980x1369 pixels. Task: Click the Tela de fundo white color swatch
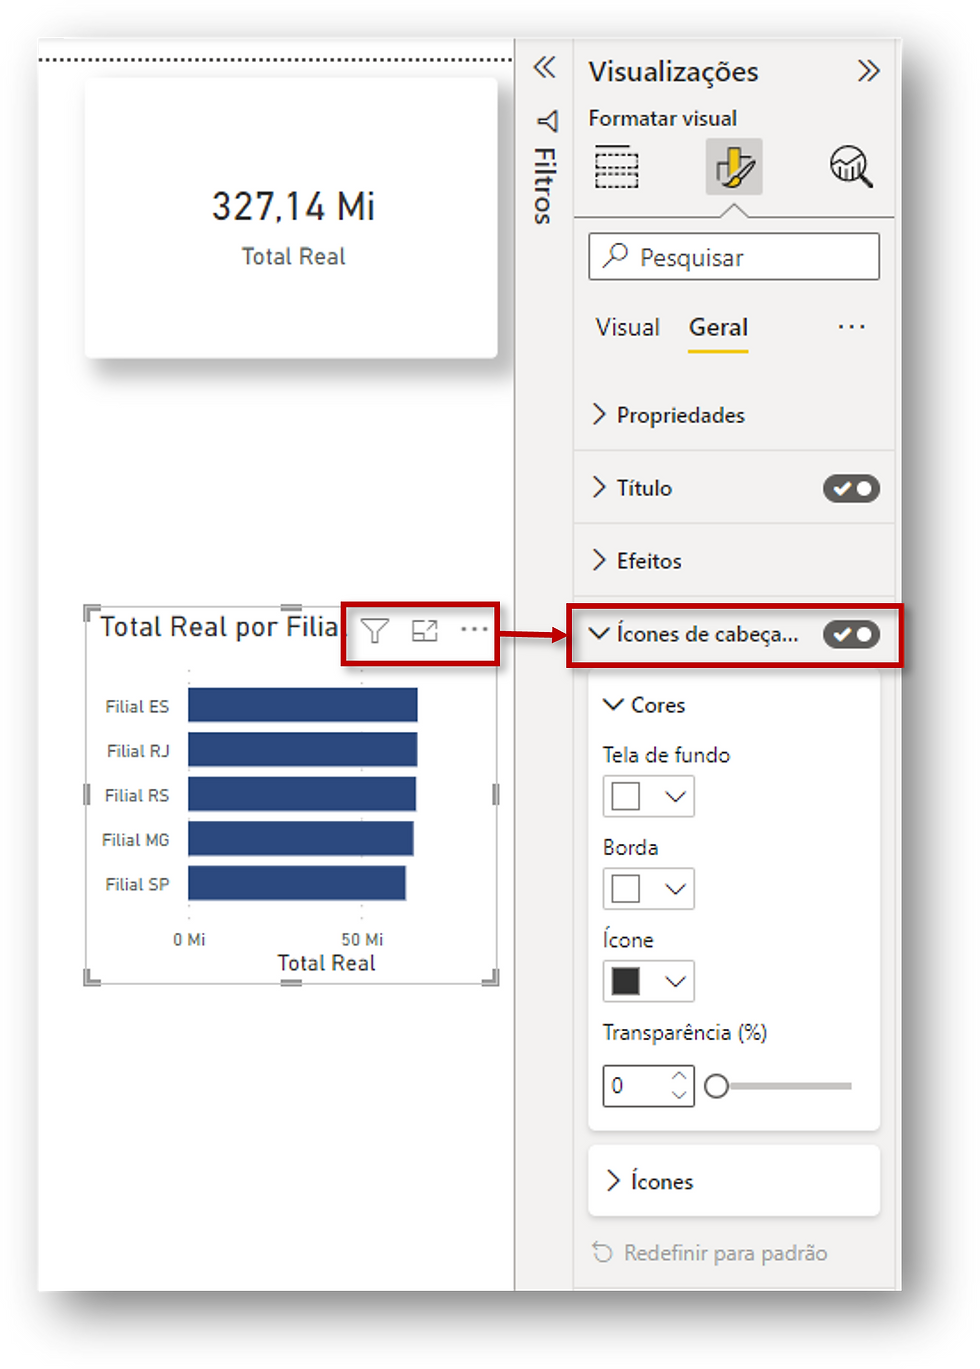tap(626, 797)
